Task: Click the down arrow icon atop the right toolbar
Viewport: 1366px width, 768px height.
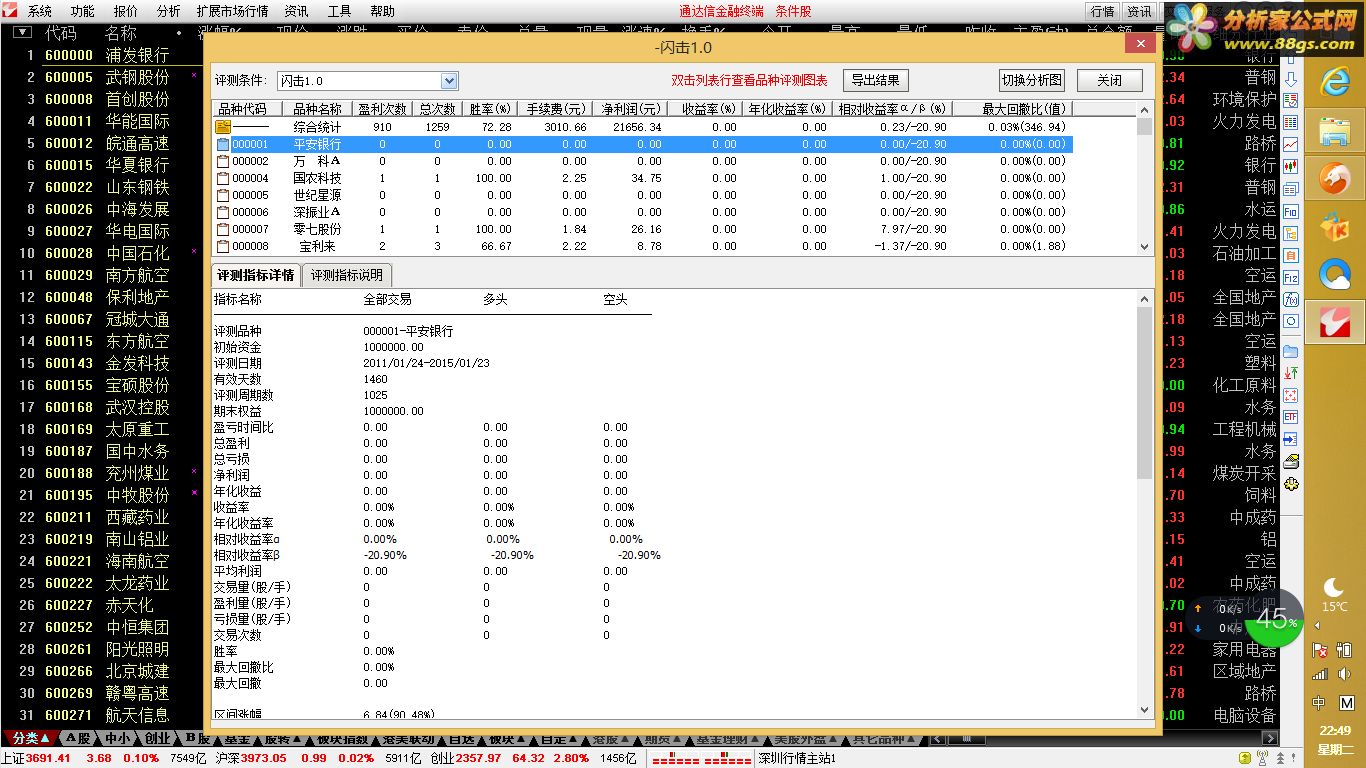Action: [1291, 80]
